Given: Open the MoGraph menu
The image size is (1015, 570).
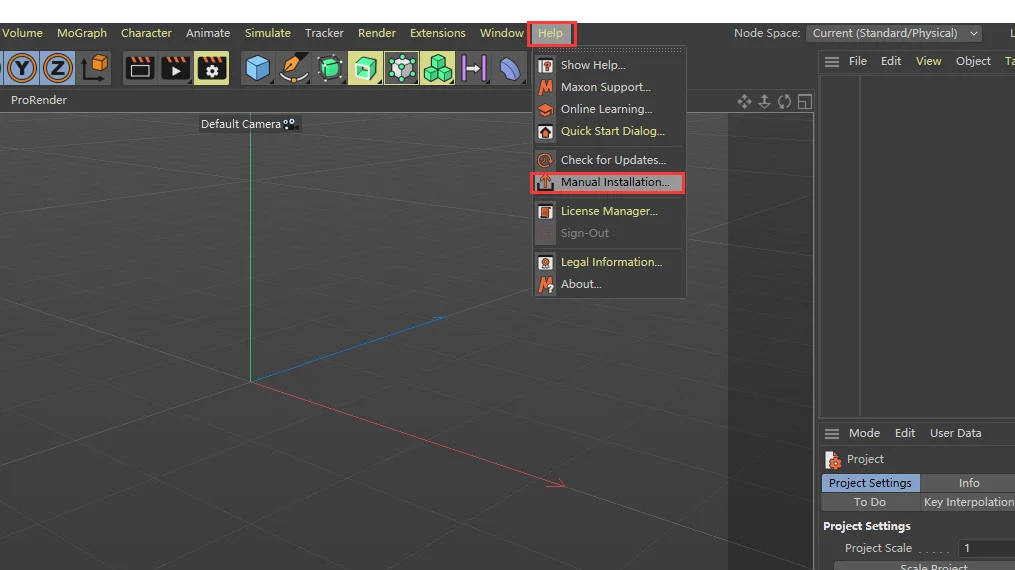Looking at the screenshot, I should [82, 33].
